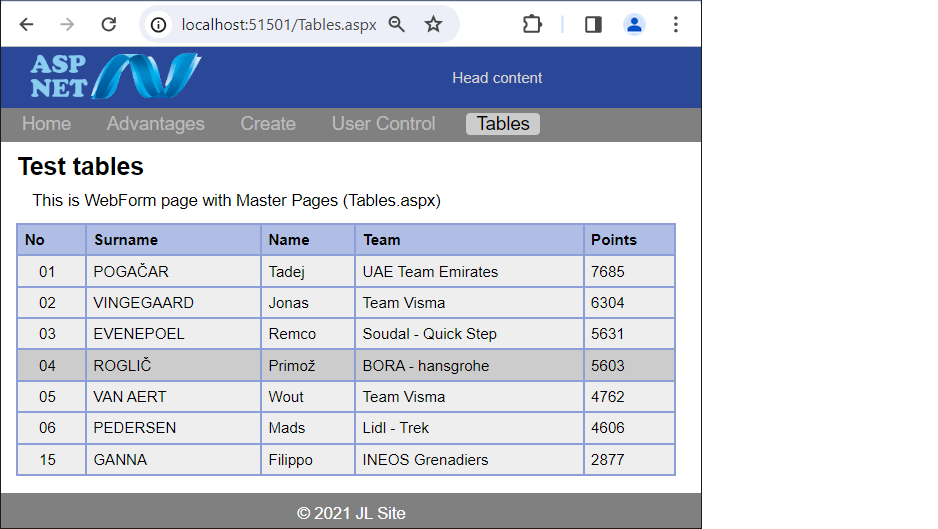Reload the page with the refresh icon

point(108,25)
